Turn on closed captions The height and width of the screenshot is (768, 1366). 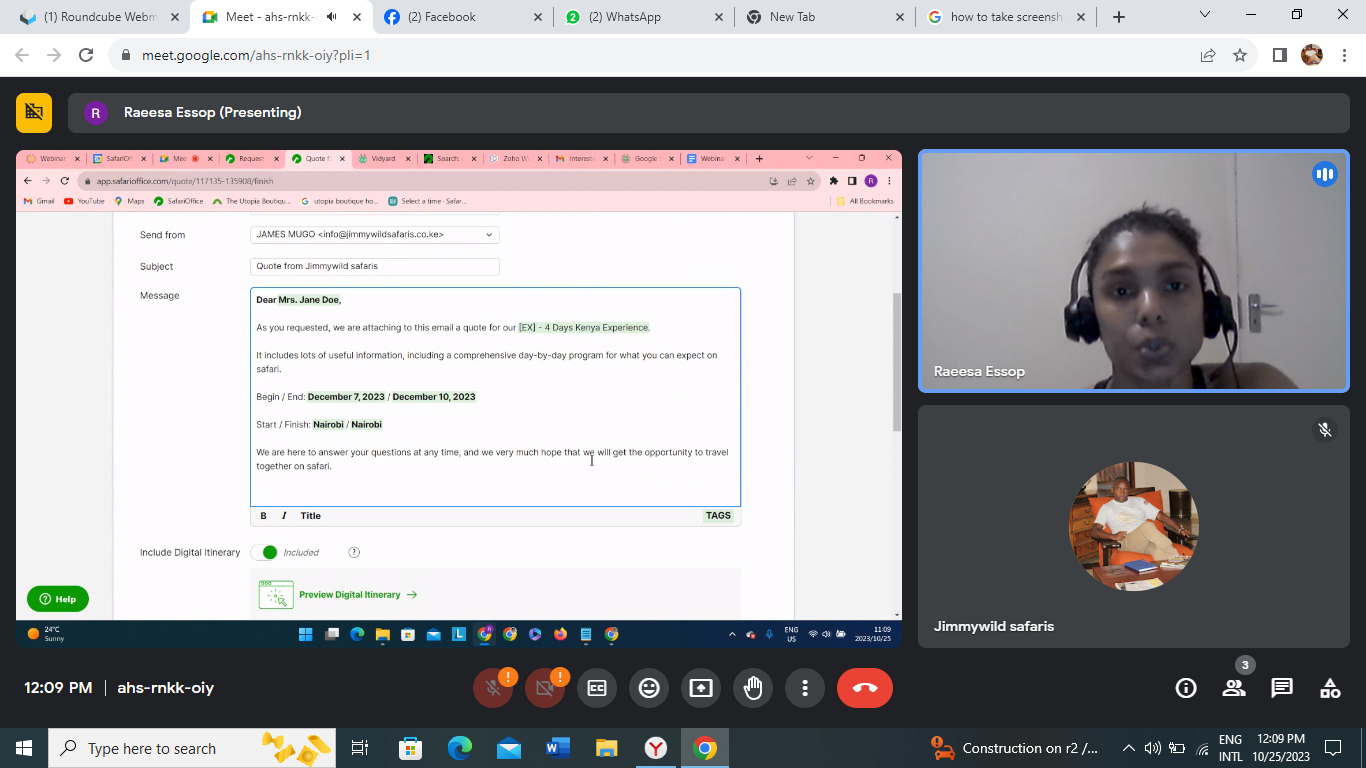[x=597, y=688]
